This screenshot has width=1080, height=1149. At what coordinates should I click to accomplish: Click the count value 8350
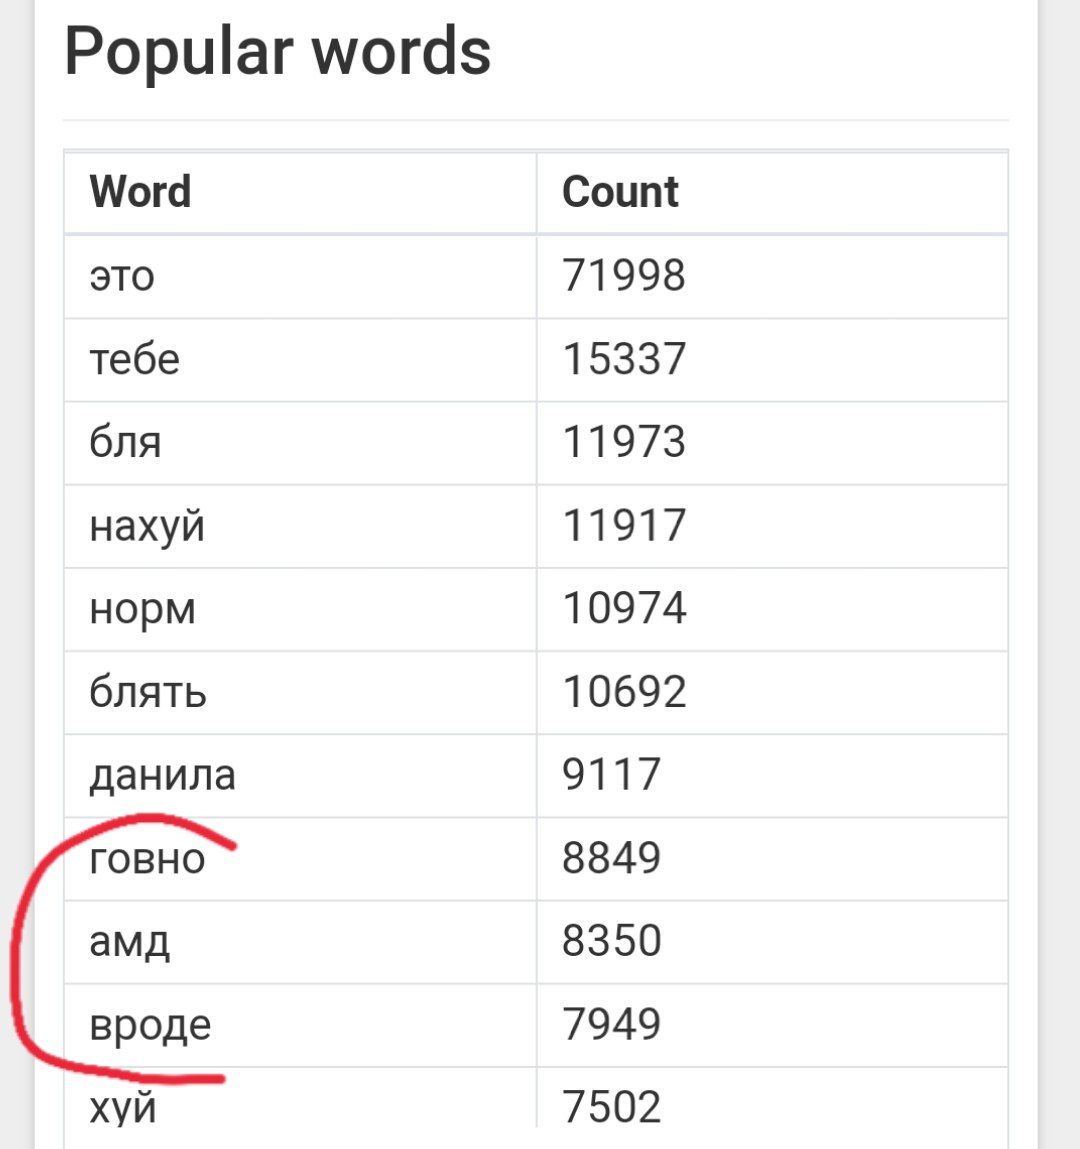coord(611,941)
